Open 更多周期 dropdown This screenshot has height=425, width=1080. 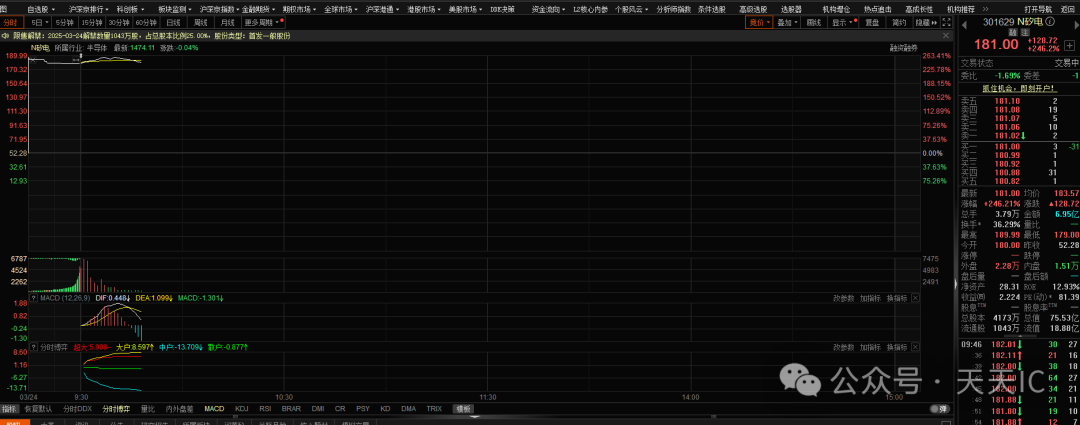(x=262, y=23)
